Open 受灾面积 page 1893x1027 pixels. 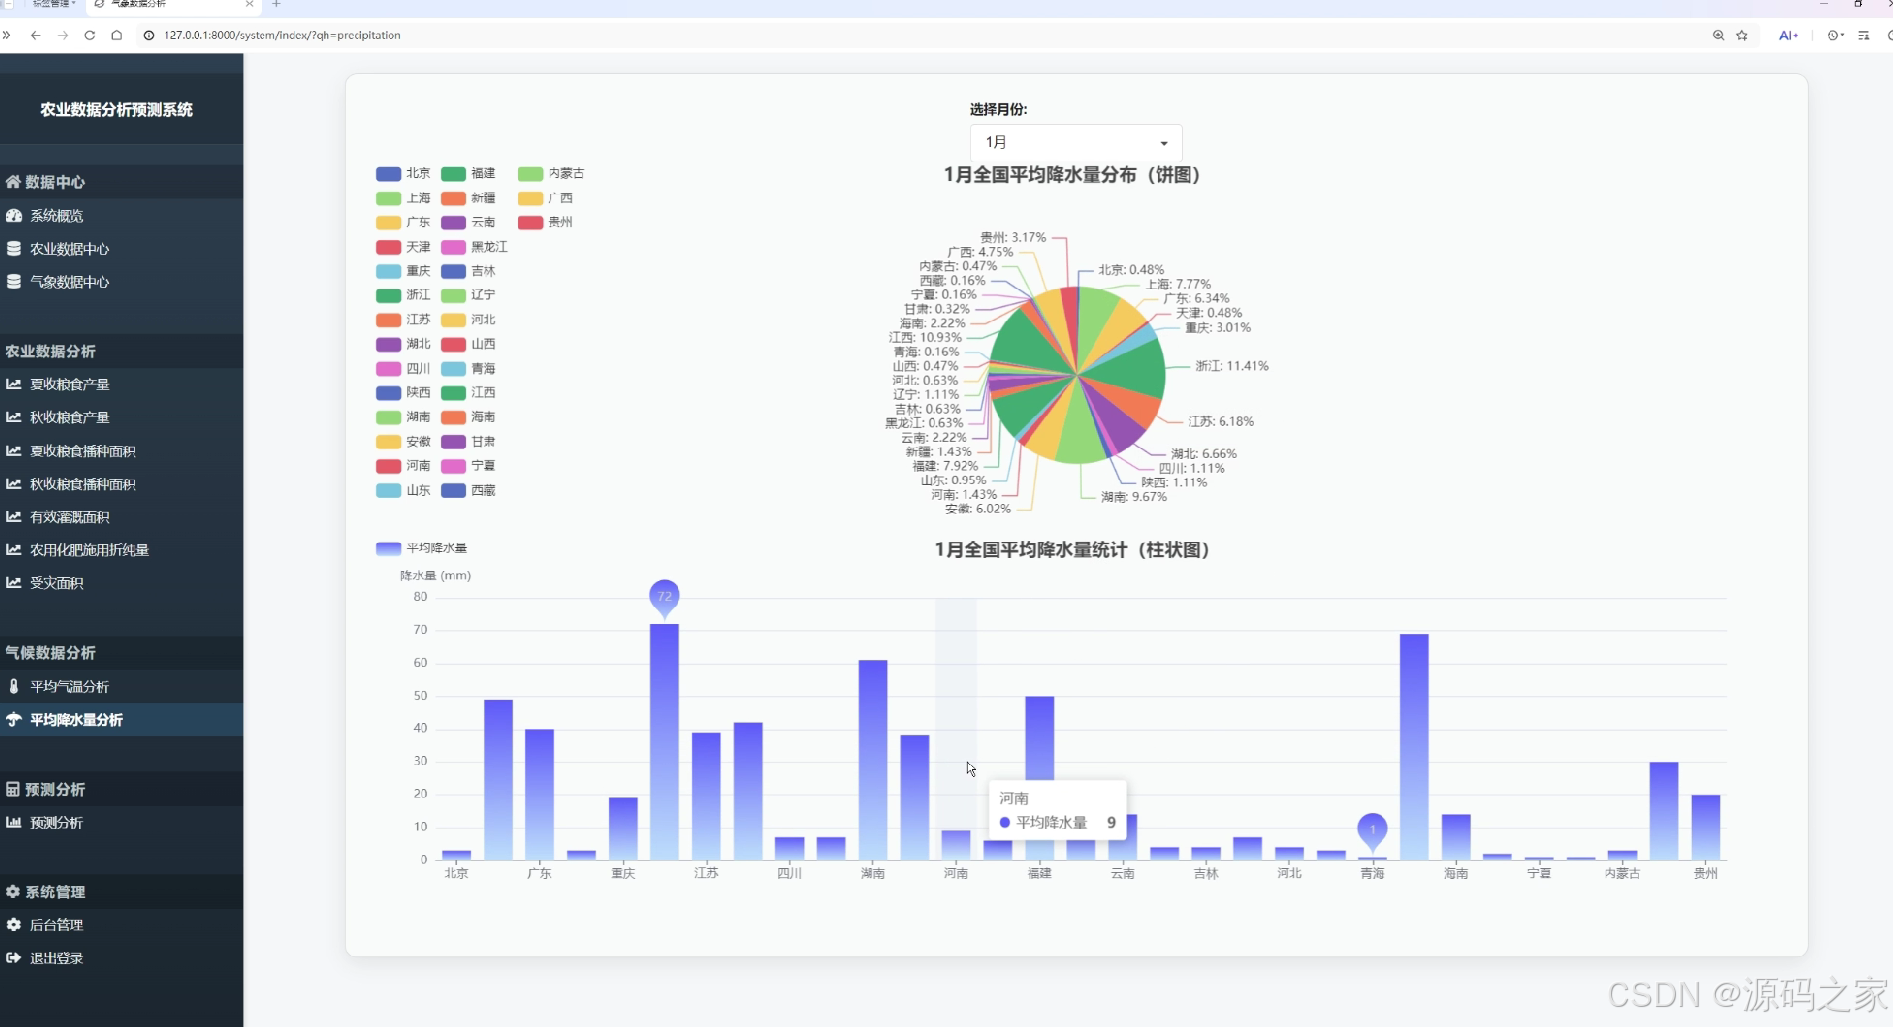point(56,583)
